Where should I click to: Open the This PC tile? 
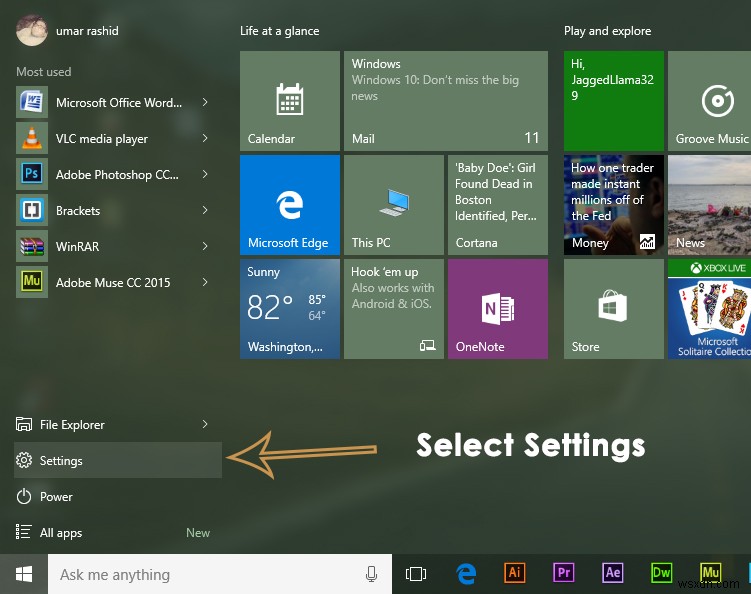point(393,205)
